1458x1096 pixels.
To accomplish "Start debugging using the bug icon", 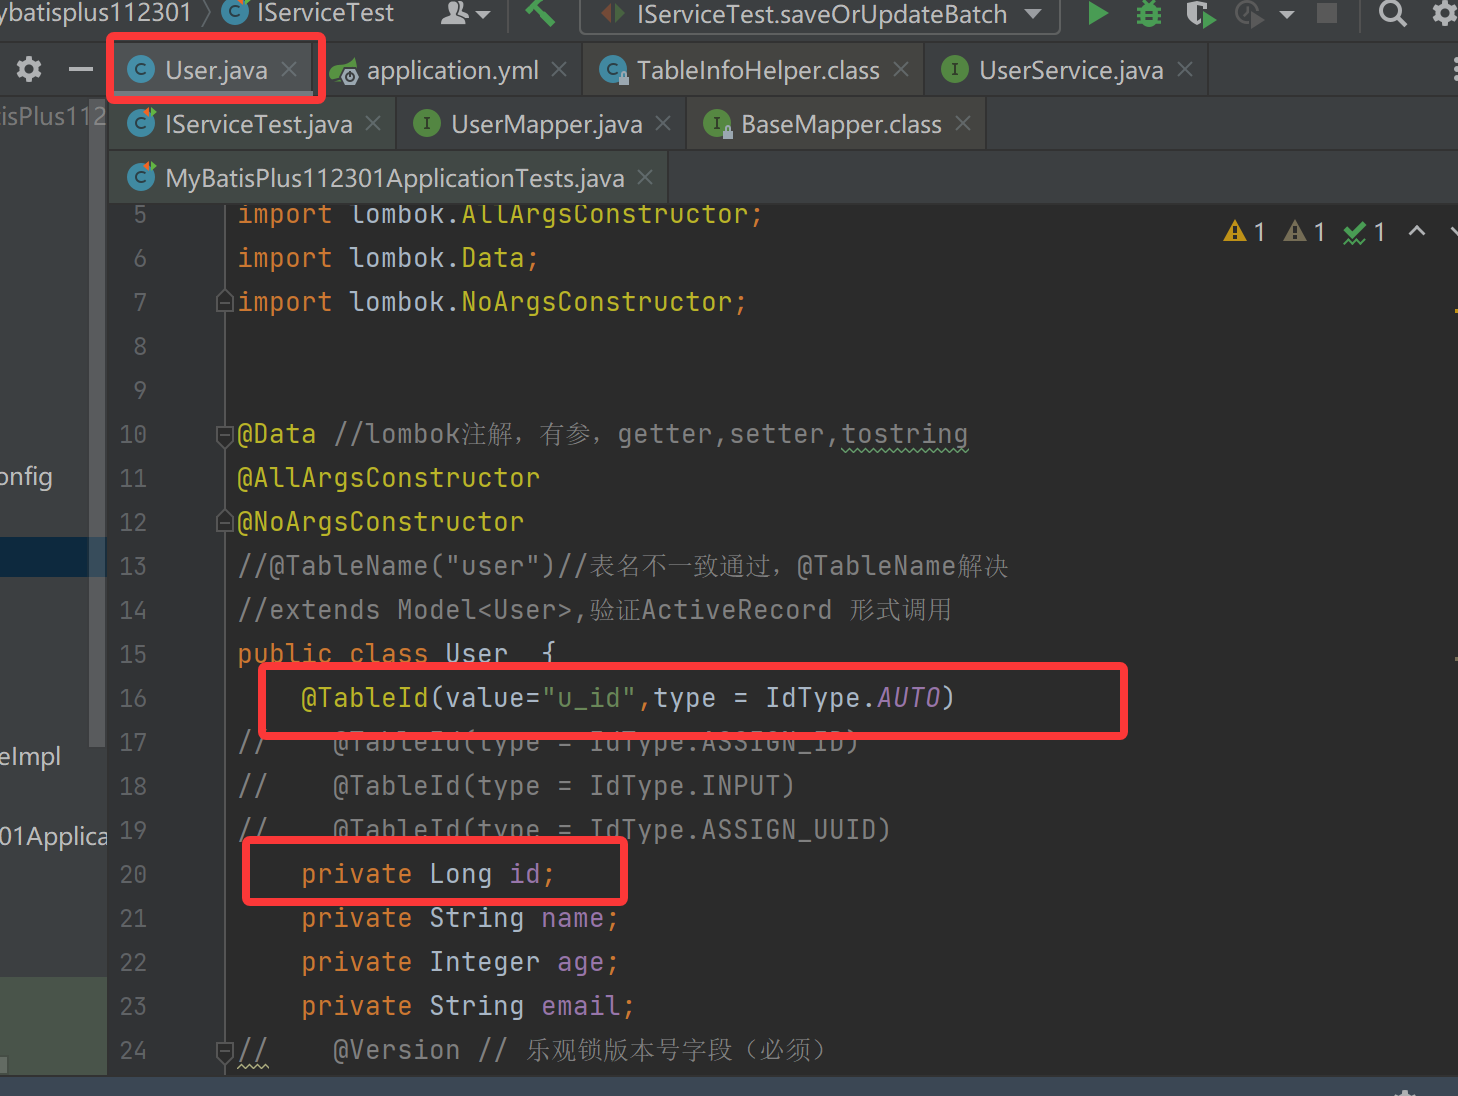I will tap(1147, 14).
